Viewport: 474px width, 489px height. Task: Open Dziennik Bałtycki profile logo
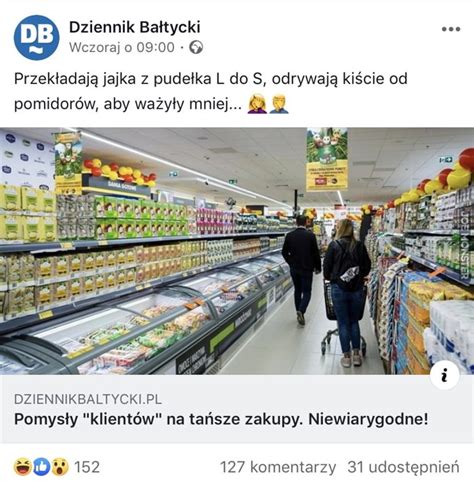coord(36,37)
